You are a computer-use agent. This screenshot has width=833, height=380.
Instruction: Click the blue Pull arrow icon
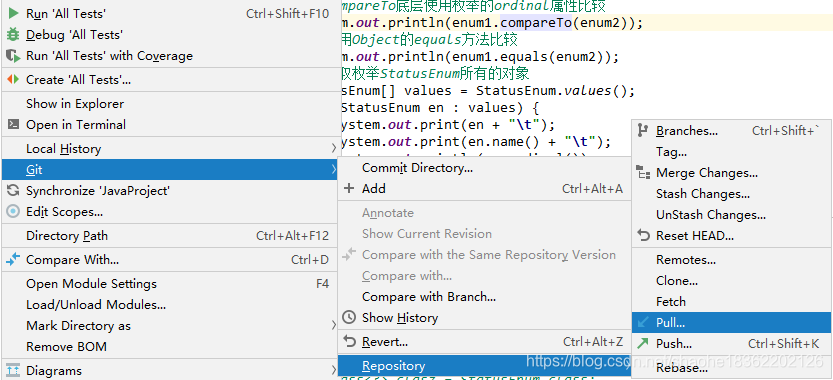643,322
